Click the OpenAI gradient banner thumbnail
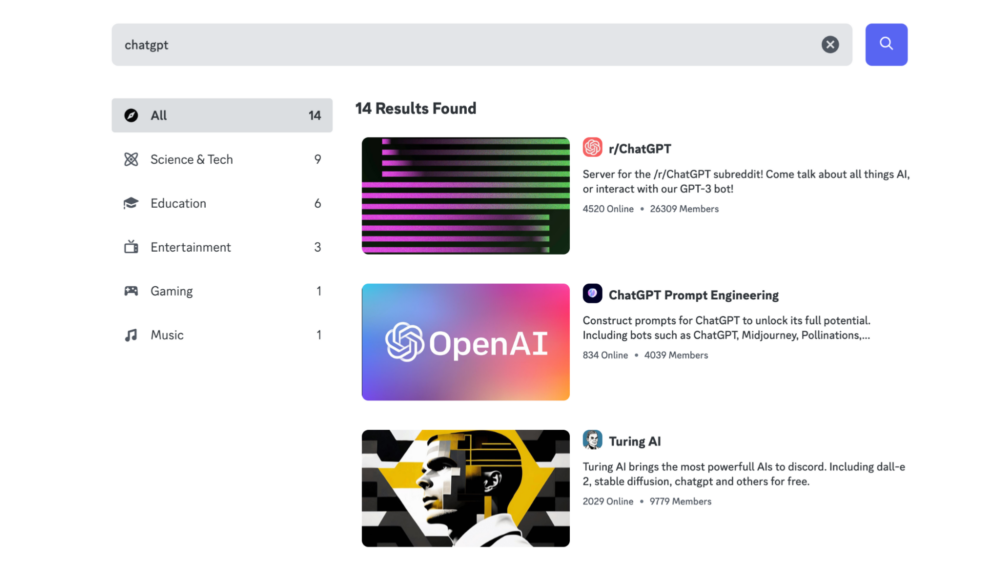The height and width of the screenshot is (566, 1000). pyautogui.click(x=465, y=342)
